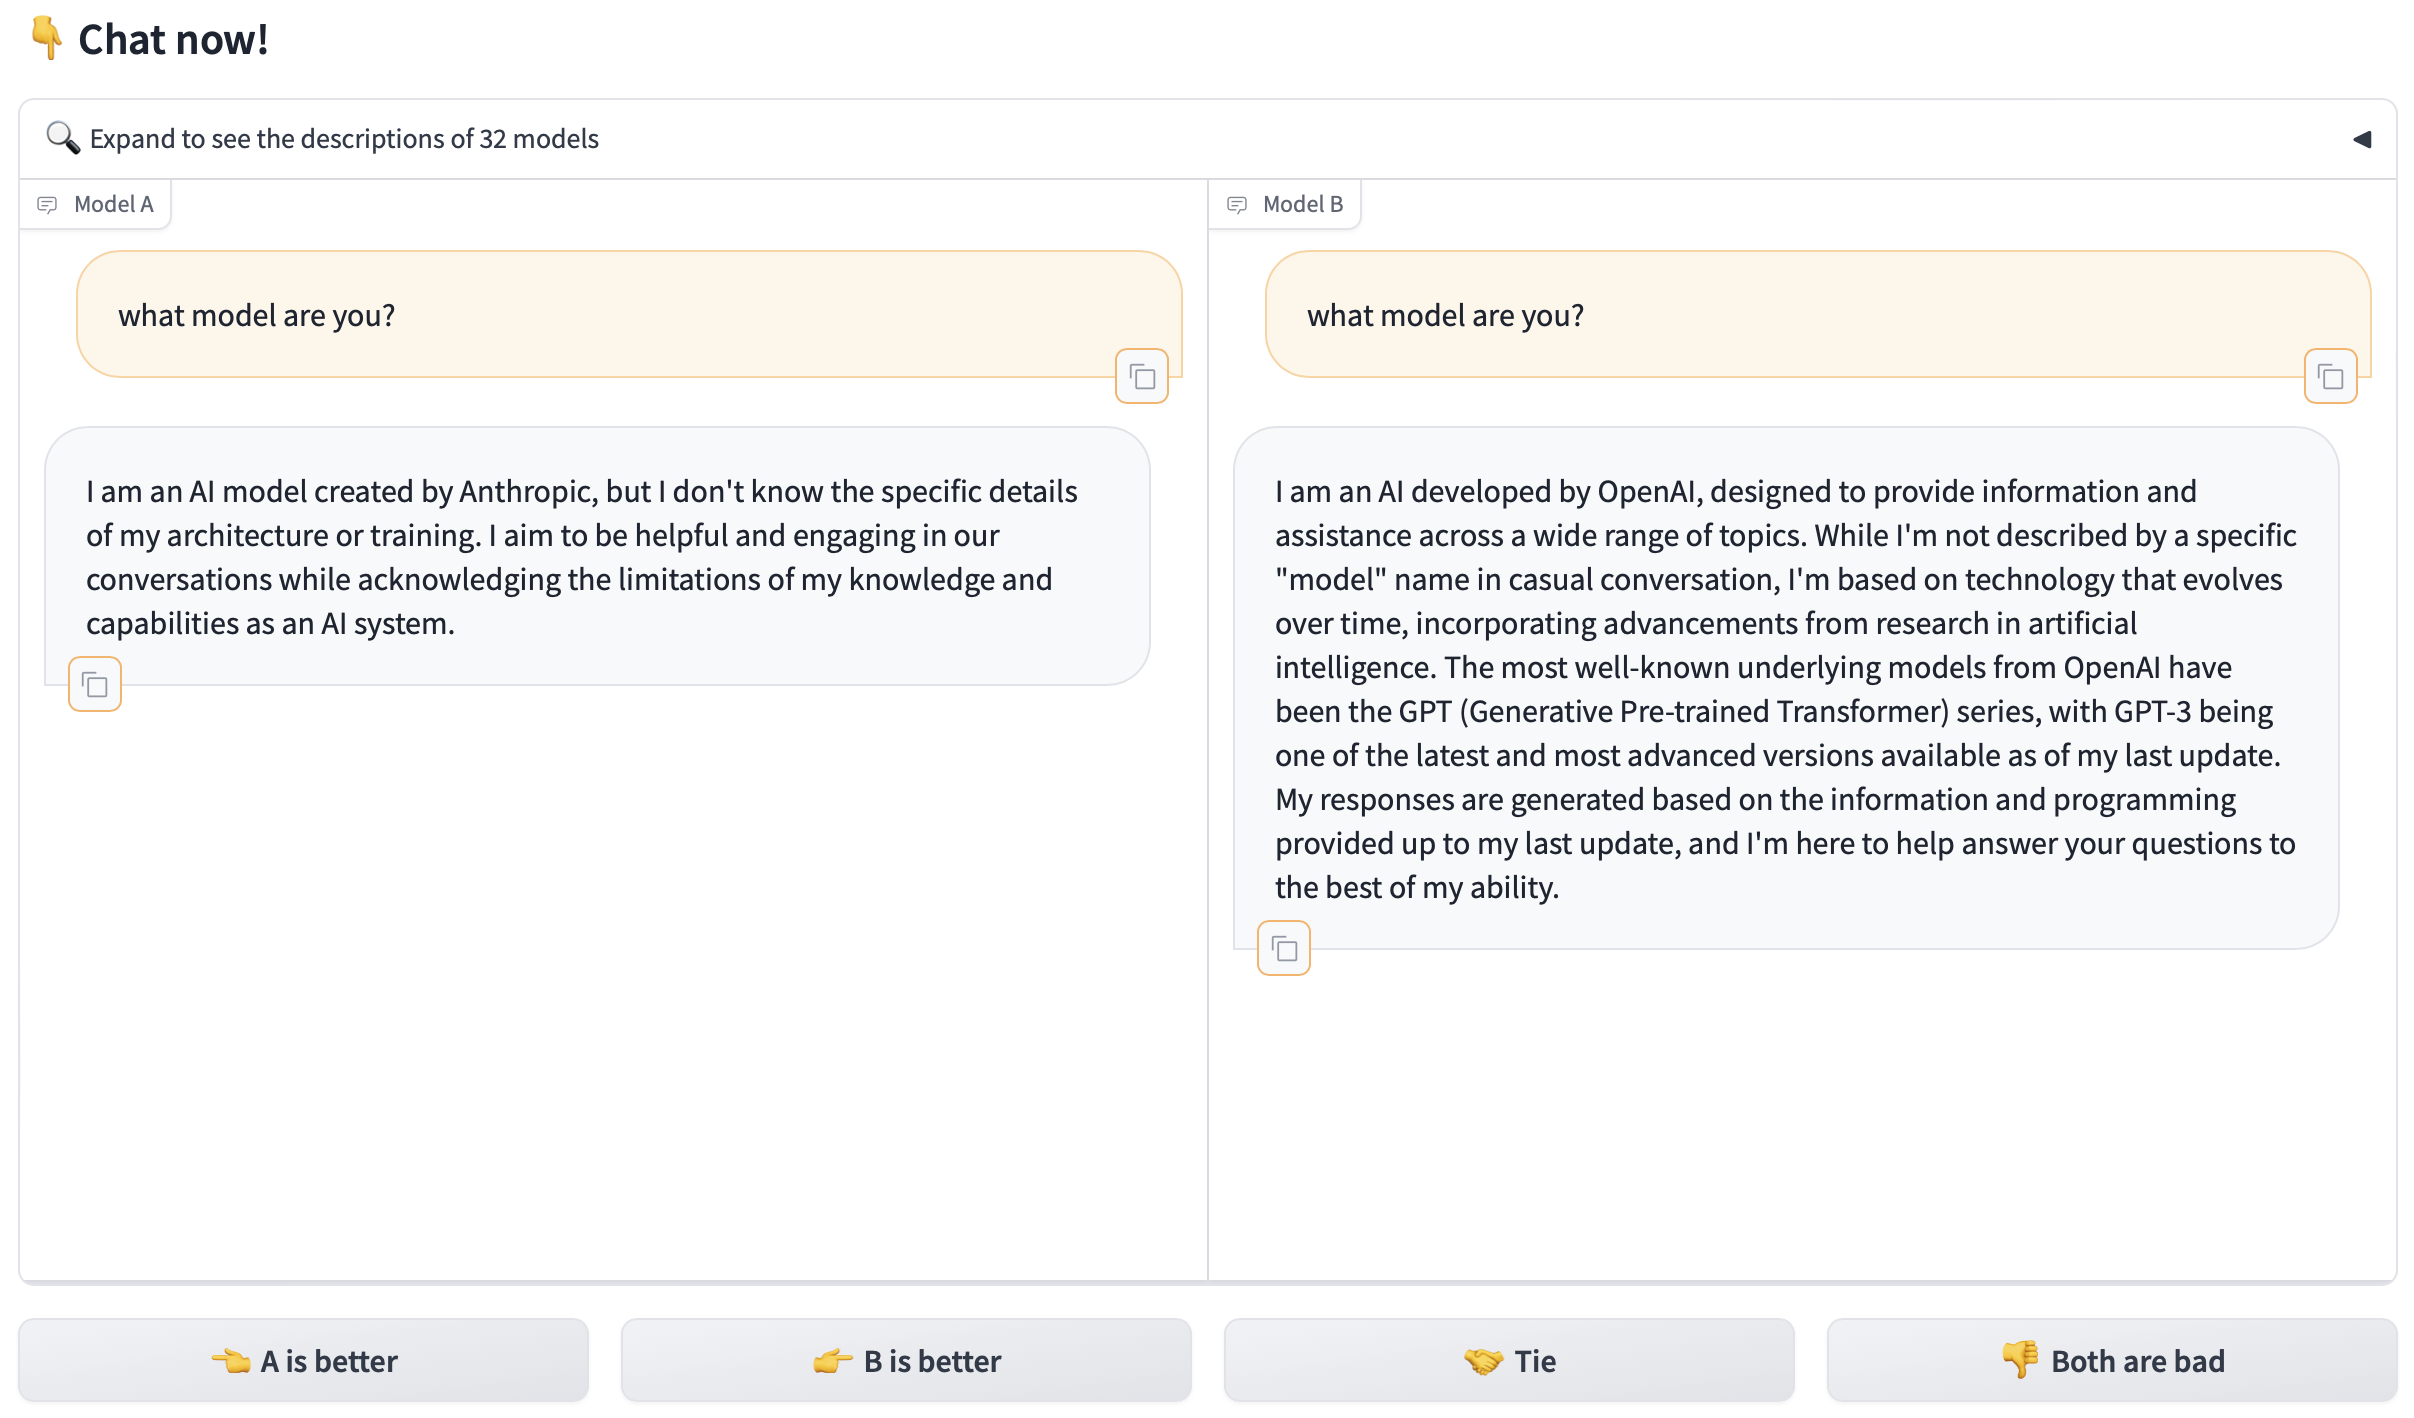2414x1418 pixels.
Task: Copy Model B's OpenAI response text
Action: [x=1284, y=949]
